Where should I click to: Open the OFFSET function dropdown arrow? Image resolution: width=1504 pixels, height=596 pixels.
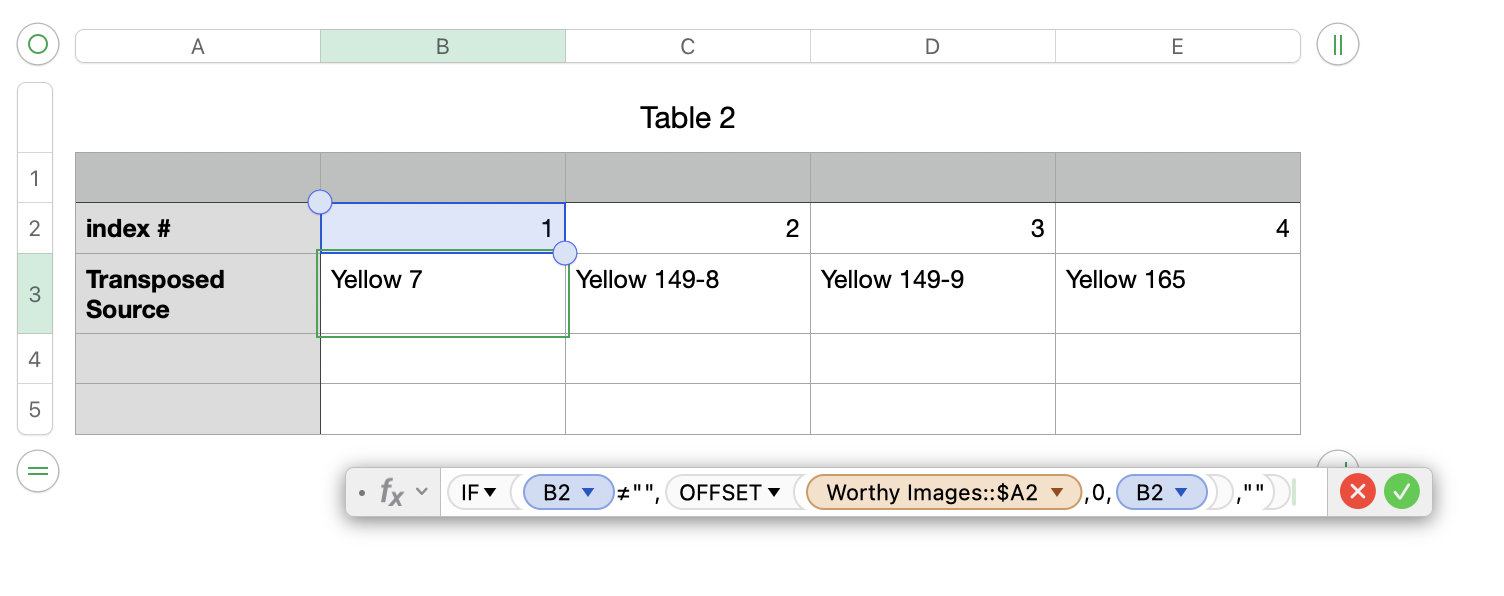click(773, 492)
